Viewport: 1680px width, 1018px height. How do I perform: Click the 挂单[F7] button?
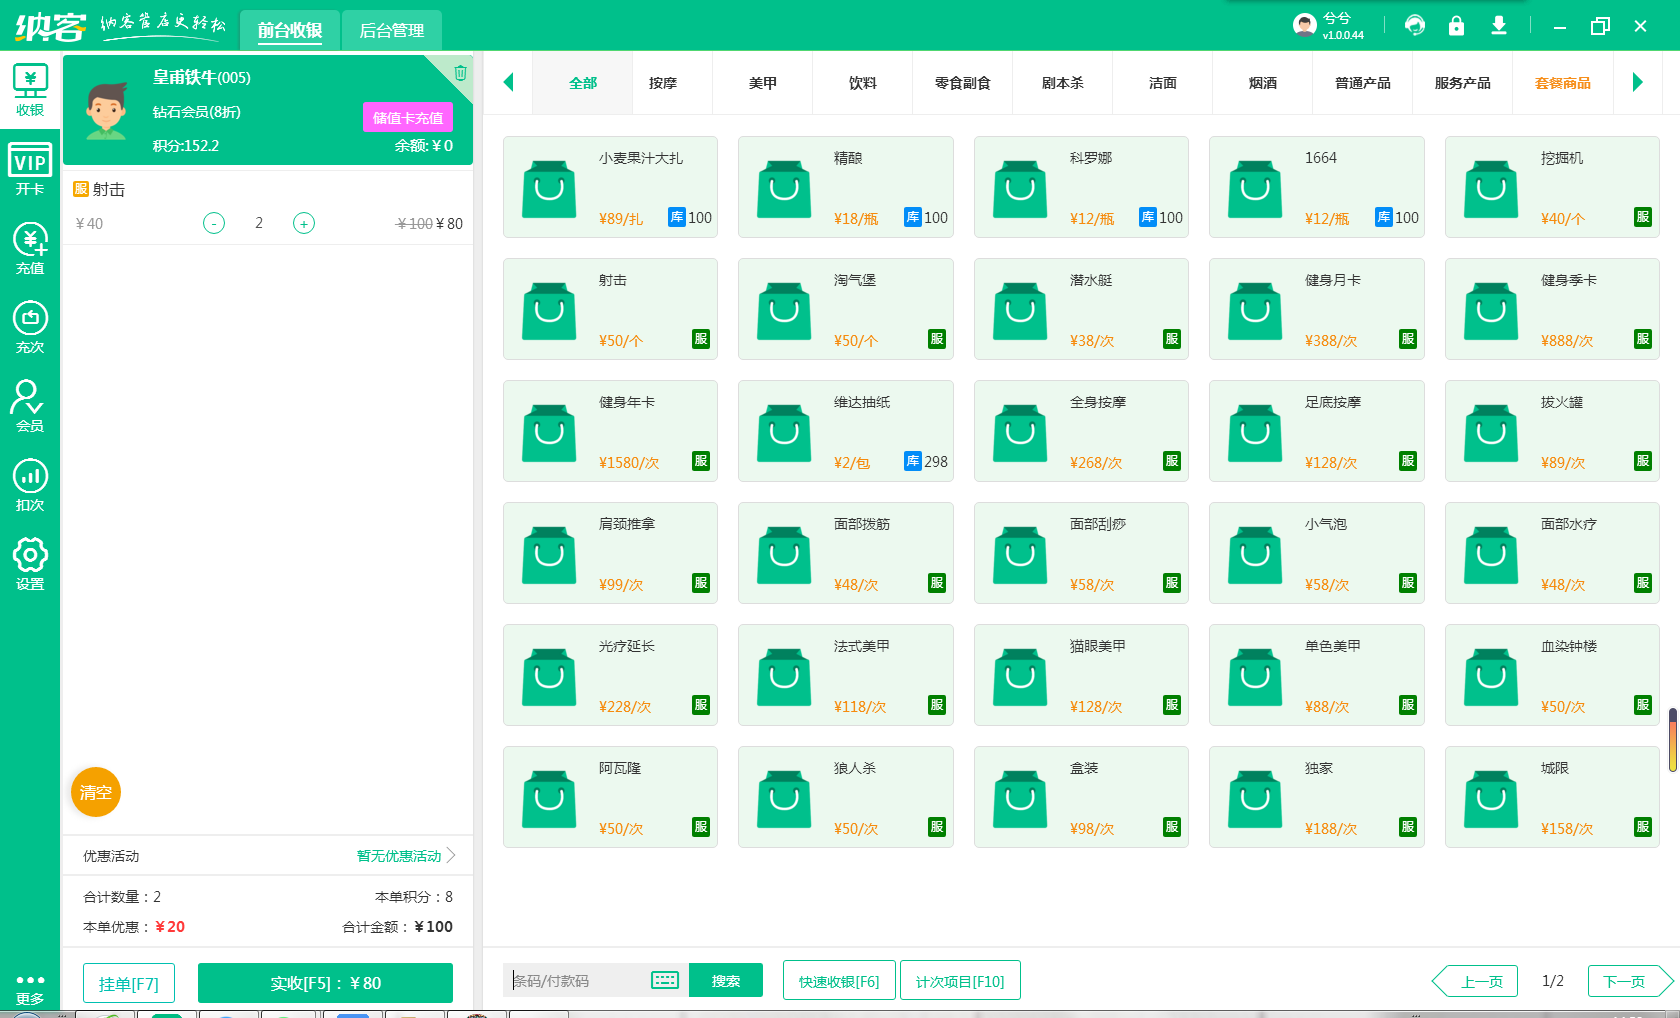[x=129, y=983]
